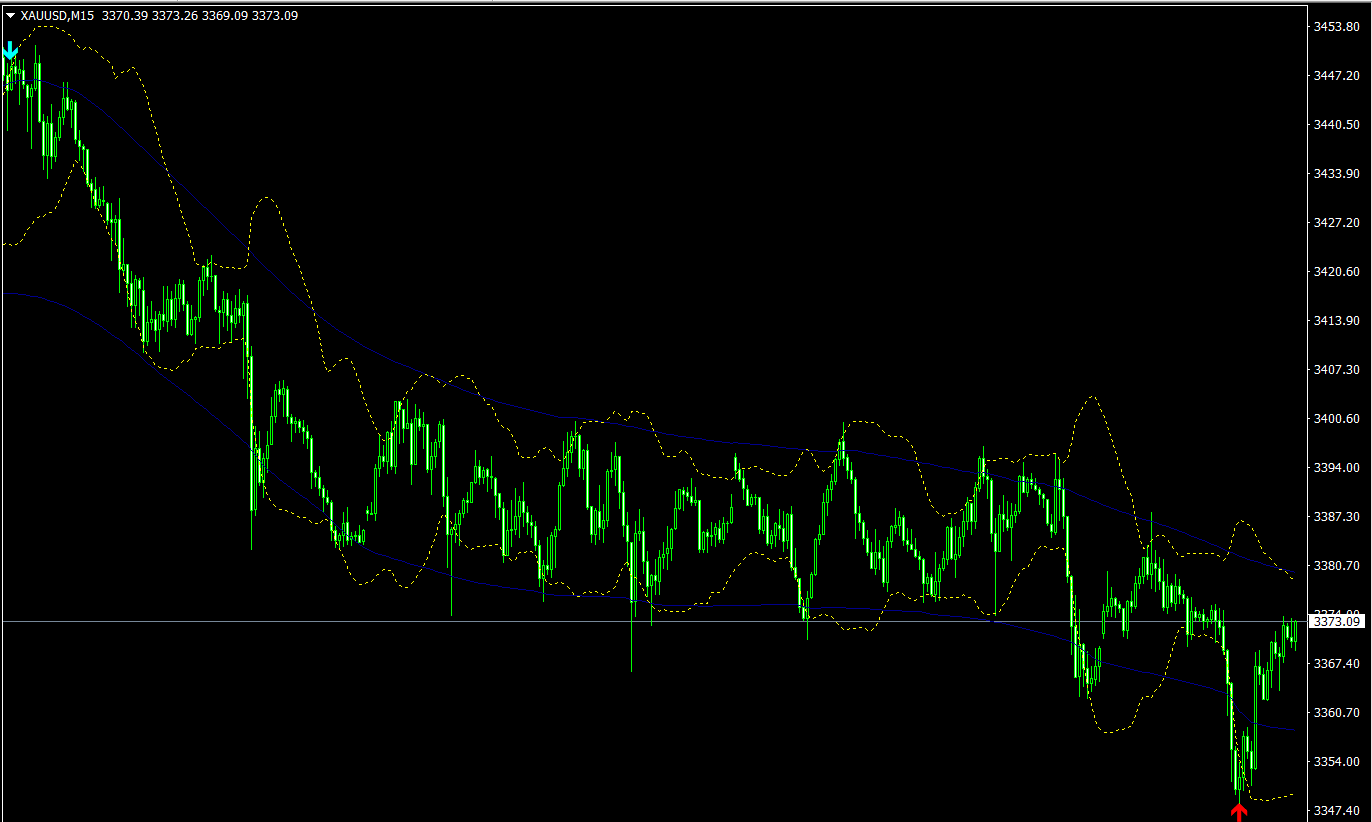Viewport: 1372px width, 822px height.
Task: Click price scale label 3433.90
Action: [1336, 173]
